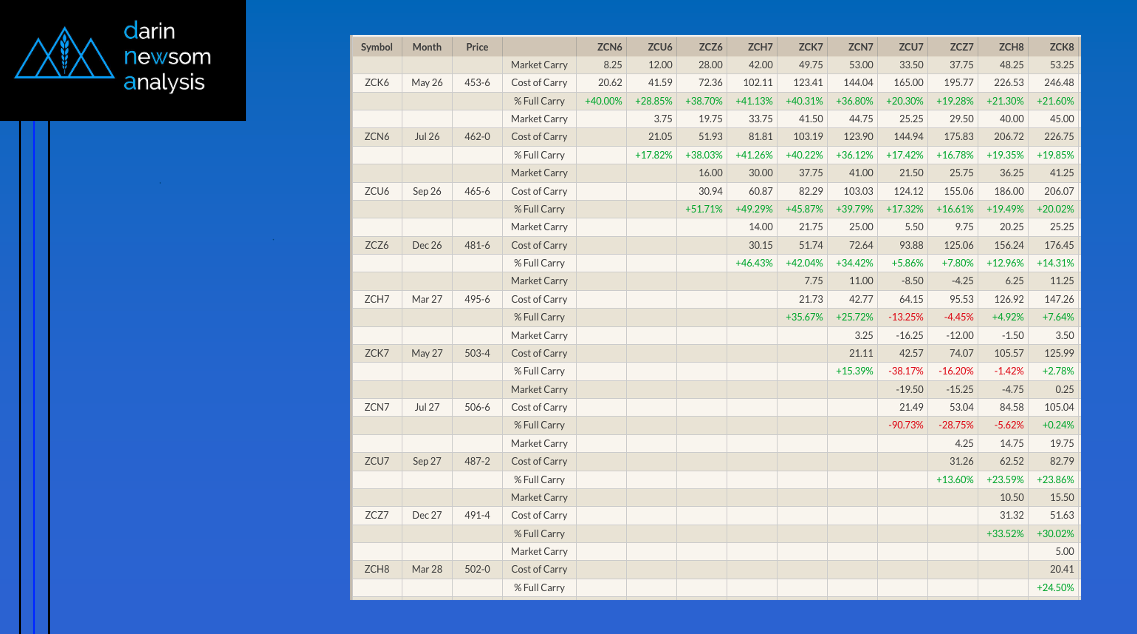Viewport: 1137px width, 634px height.
Task: Open the ZCU6 symbol in the Symbol column
Action: (377, 191)
